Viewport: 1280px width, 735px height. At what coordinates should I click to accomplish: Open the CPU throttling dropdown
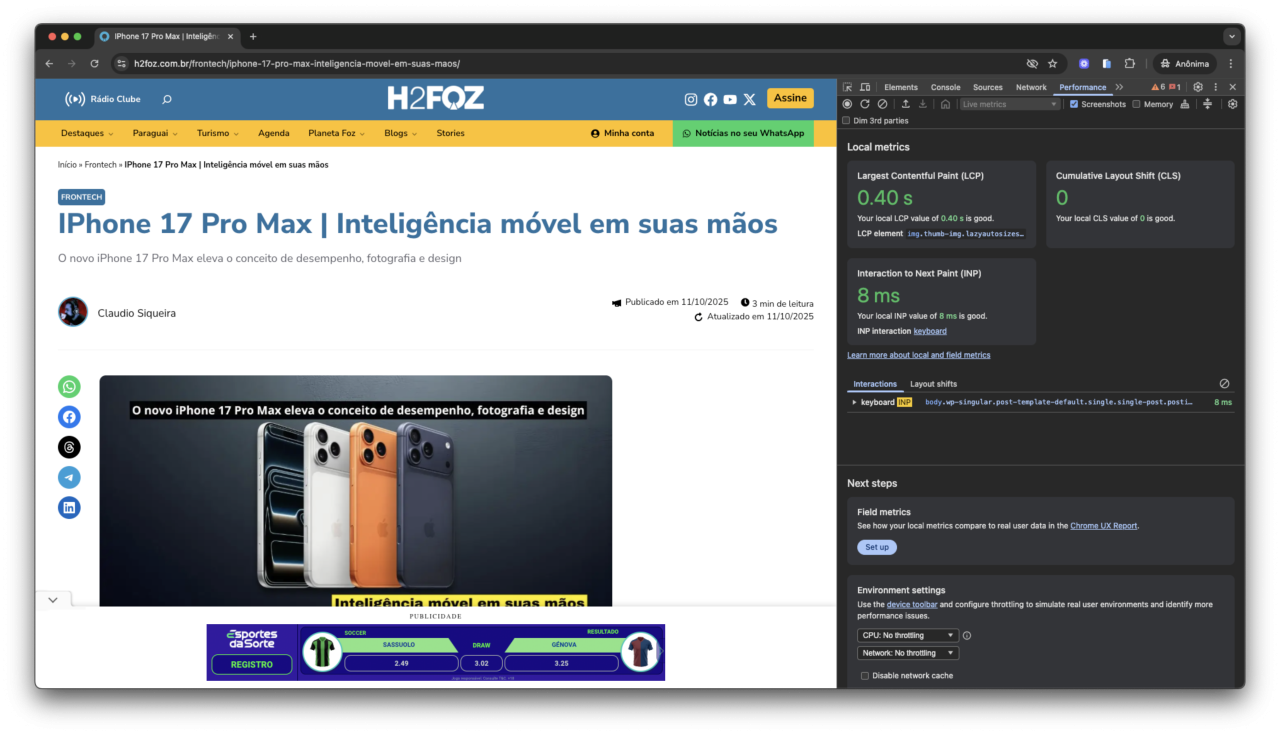tap(907, 635)
